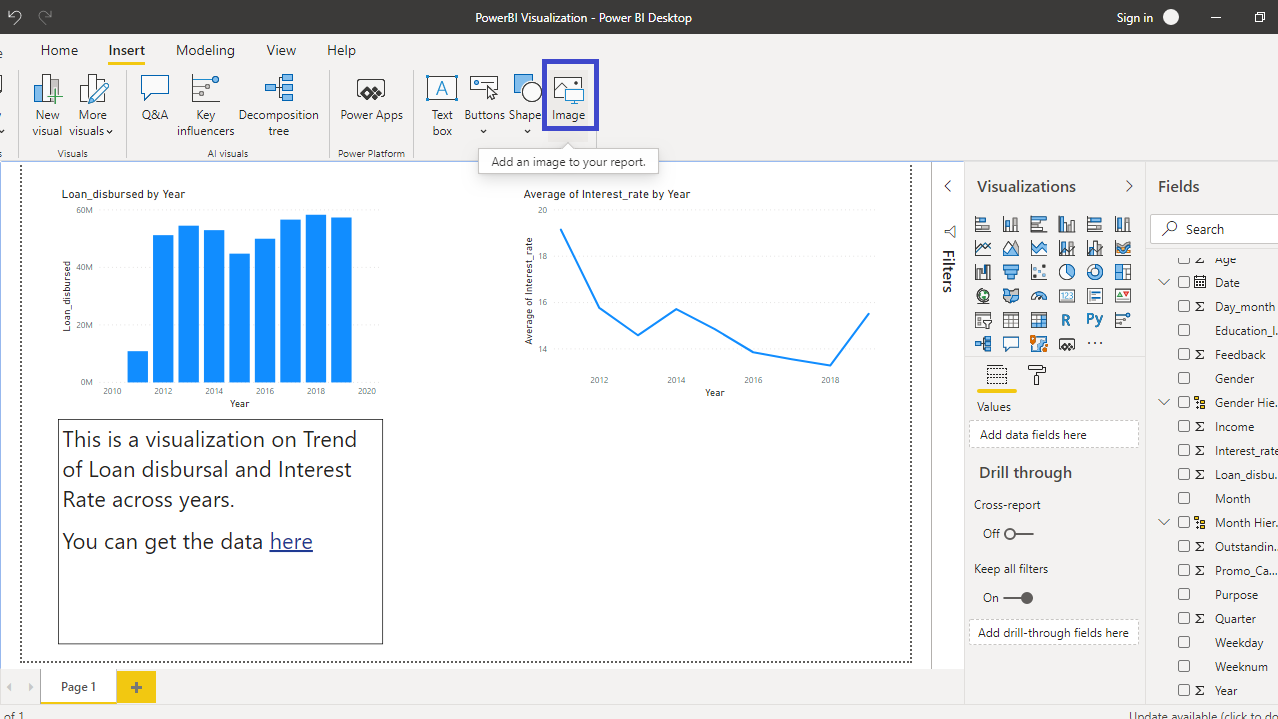Select scatter chart visualization
Screen dimensions: 1278x719
click(x=1039, y=272)
